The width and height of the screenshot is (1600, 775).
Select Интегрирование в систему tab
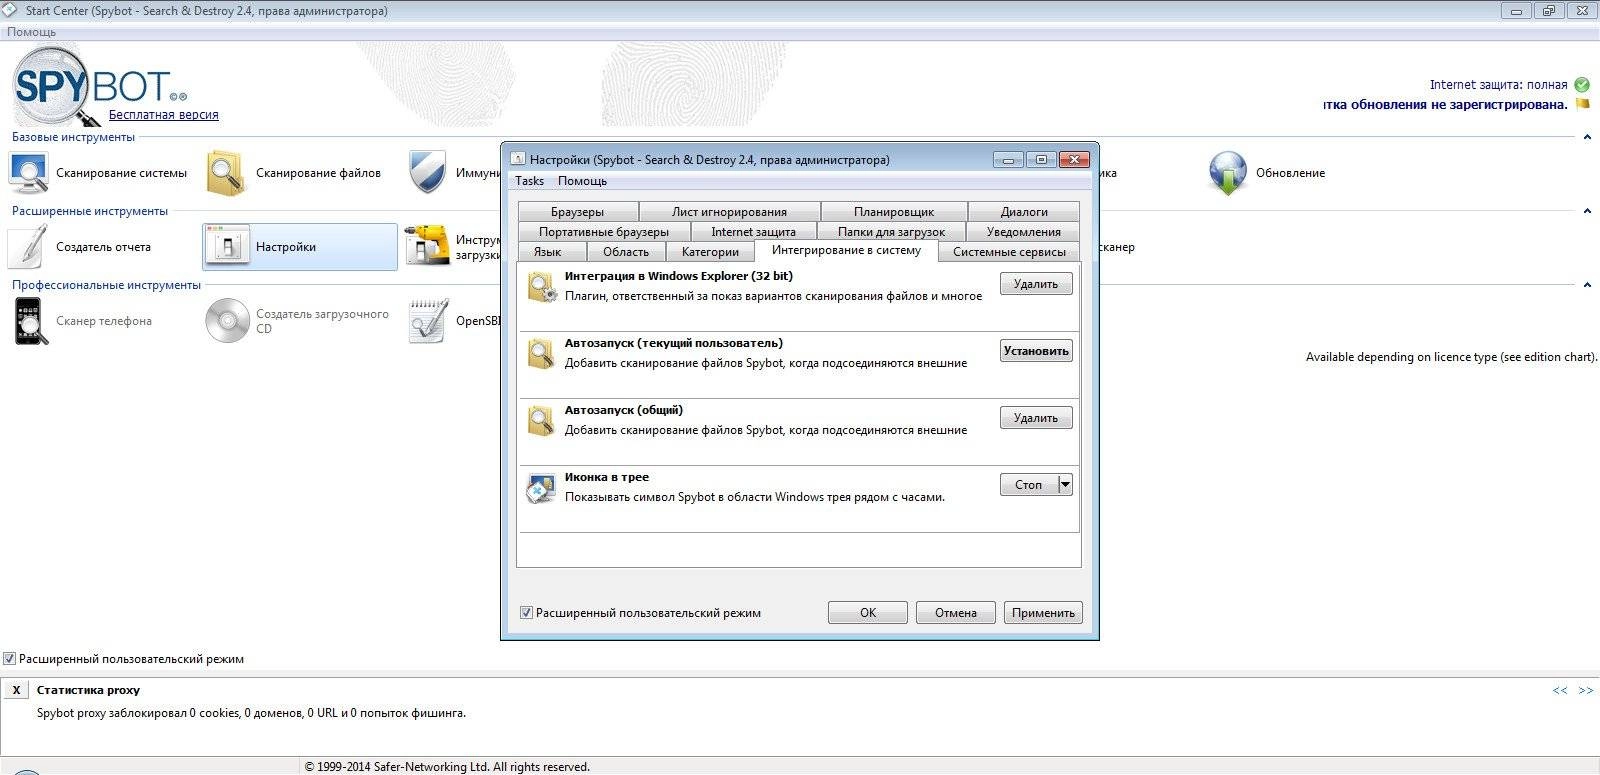point(846,250)
